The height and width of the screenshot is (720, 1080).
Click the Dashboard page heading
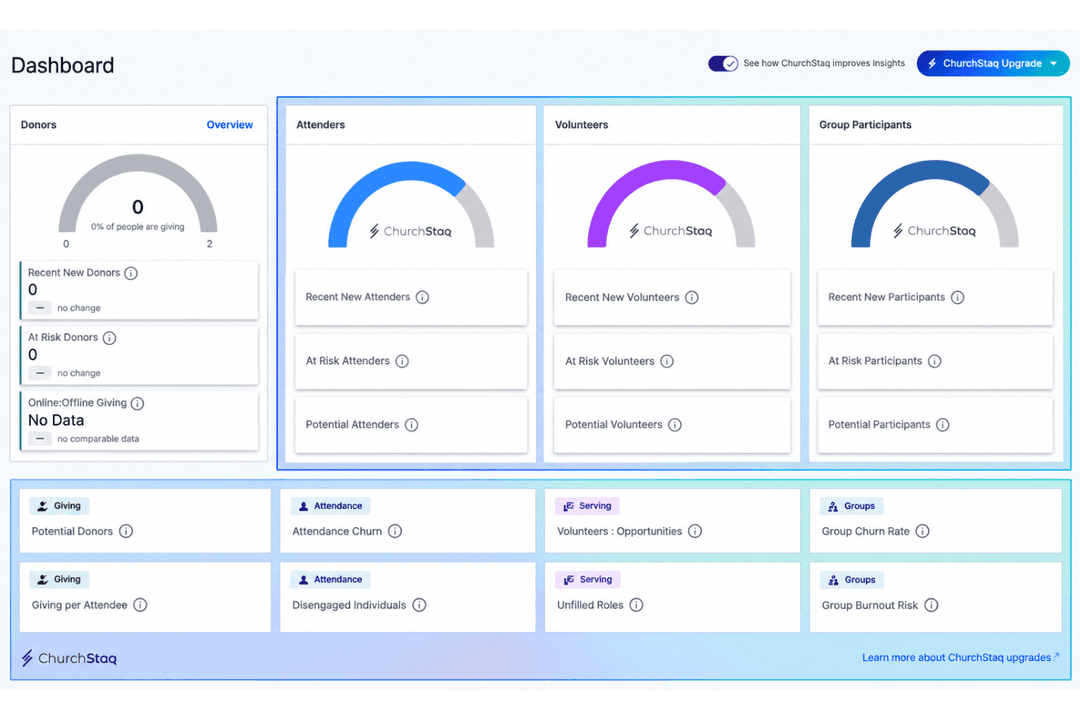click(x=63, y=65)
